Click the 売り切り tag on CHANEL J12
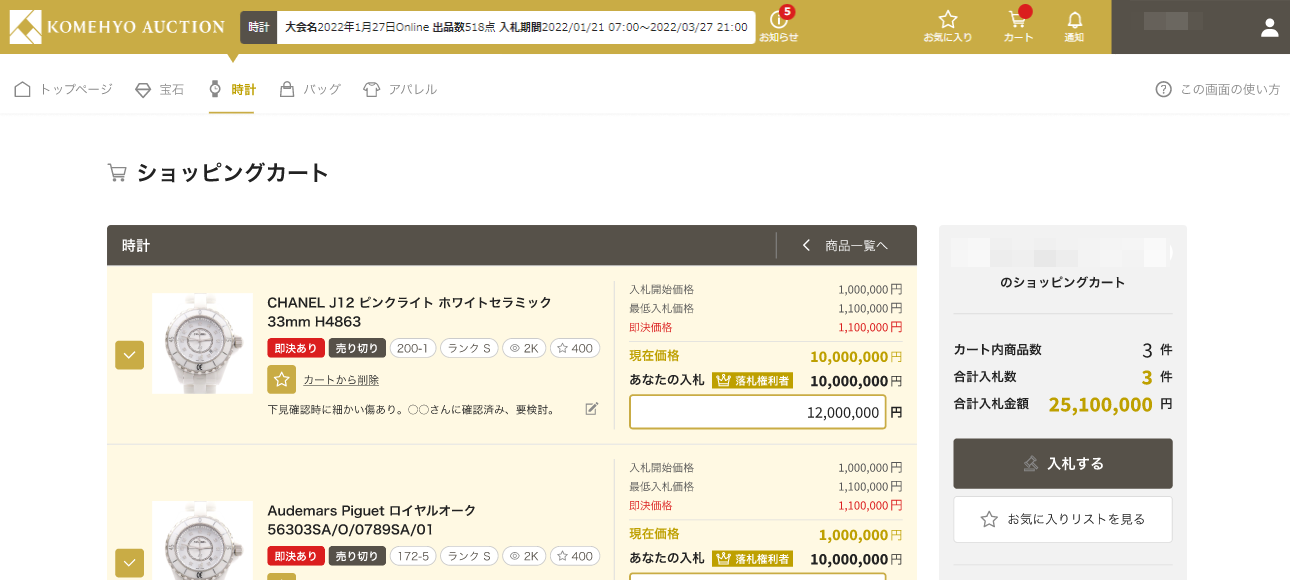This screenshot has height=580, width=1290. point(357,349)
